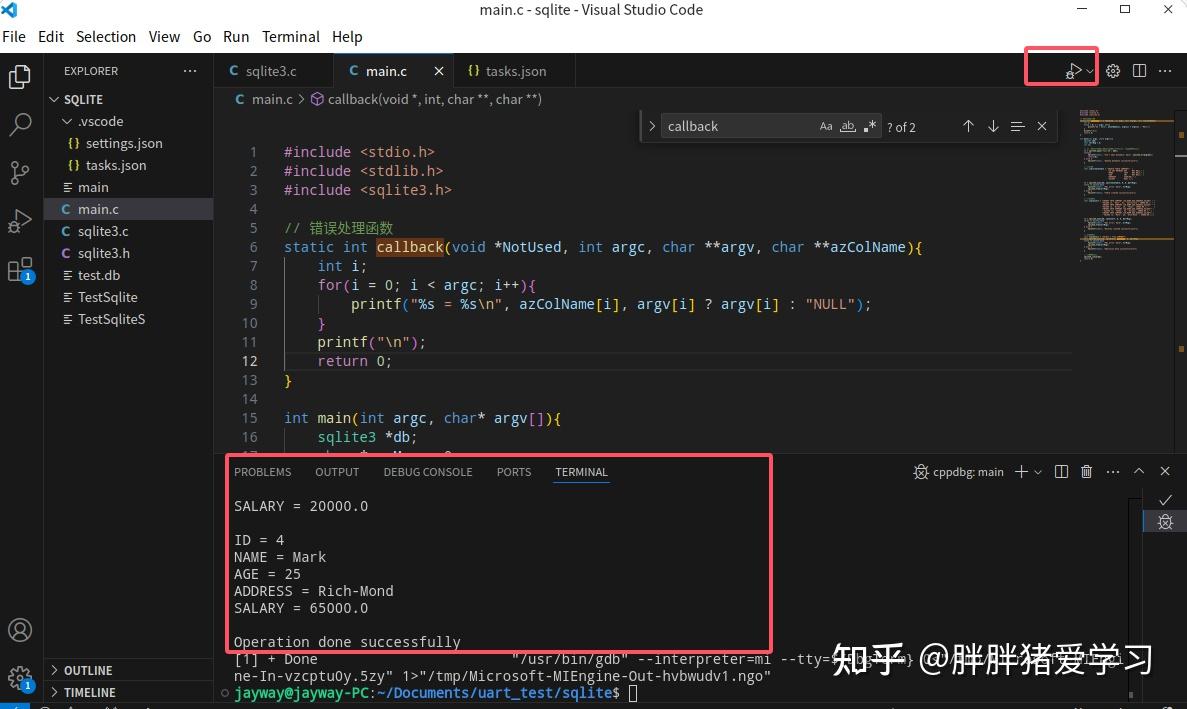
Task: Kill the terminal with the trash icon
Action: [x=1086, y=471]
